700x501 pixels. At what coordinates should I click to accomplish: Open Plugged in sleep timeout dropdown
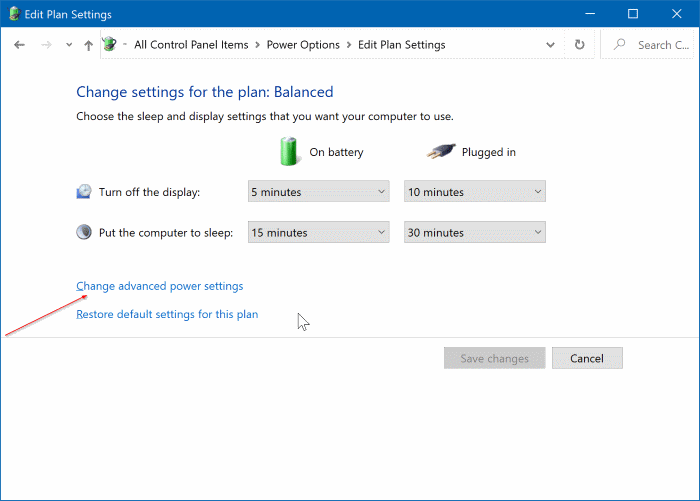475,232
